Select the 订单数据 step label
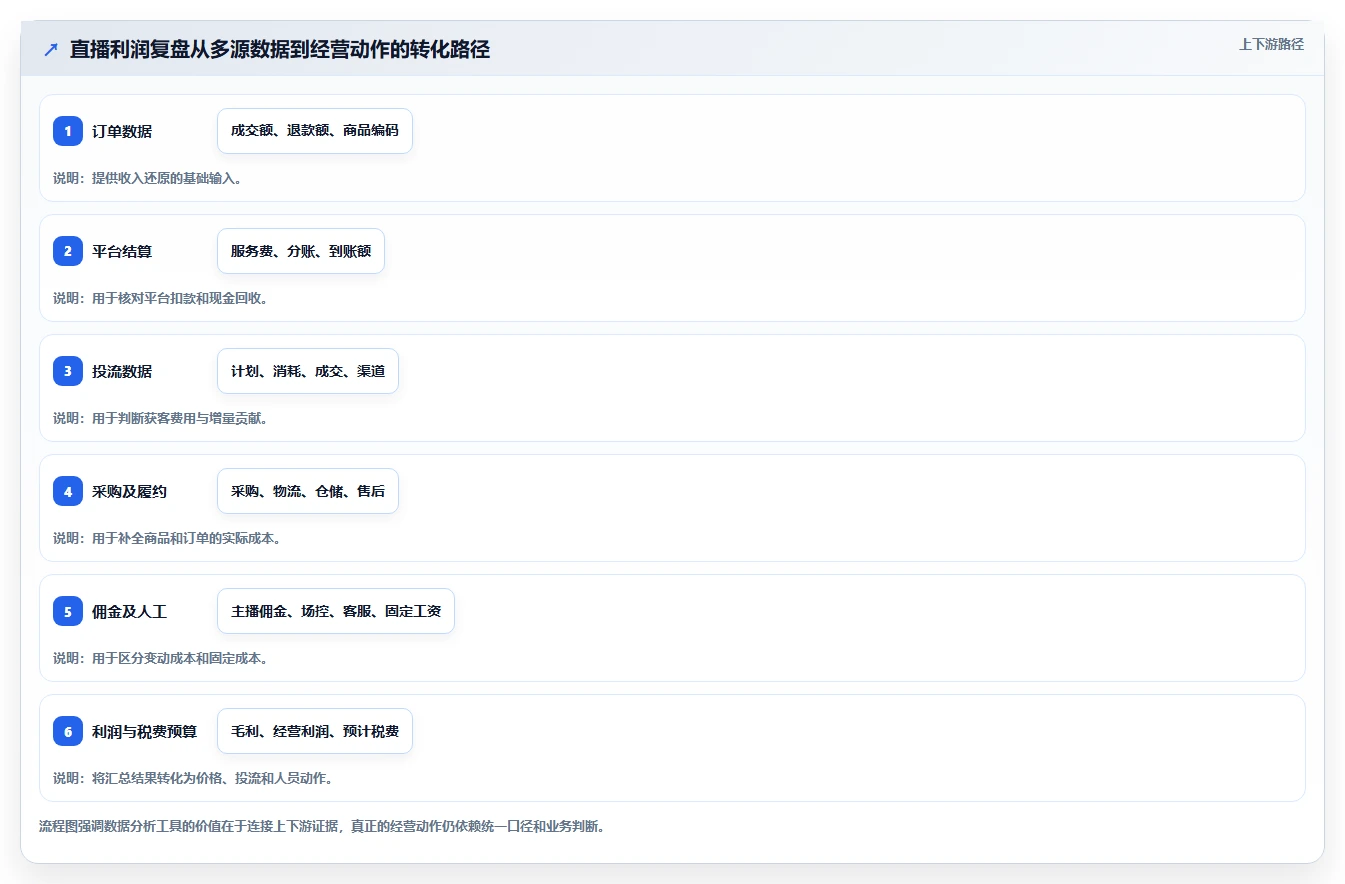This screenshot has width=1345, height=884. 122,131
